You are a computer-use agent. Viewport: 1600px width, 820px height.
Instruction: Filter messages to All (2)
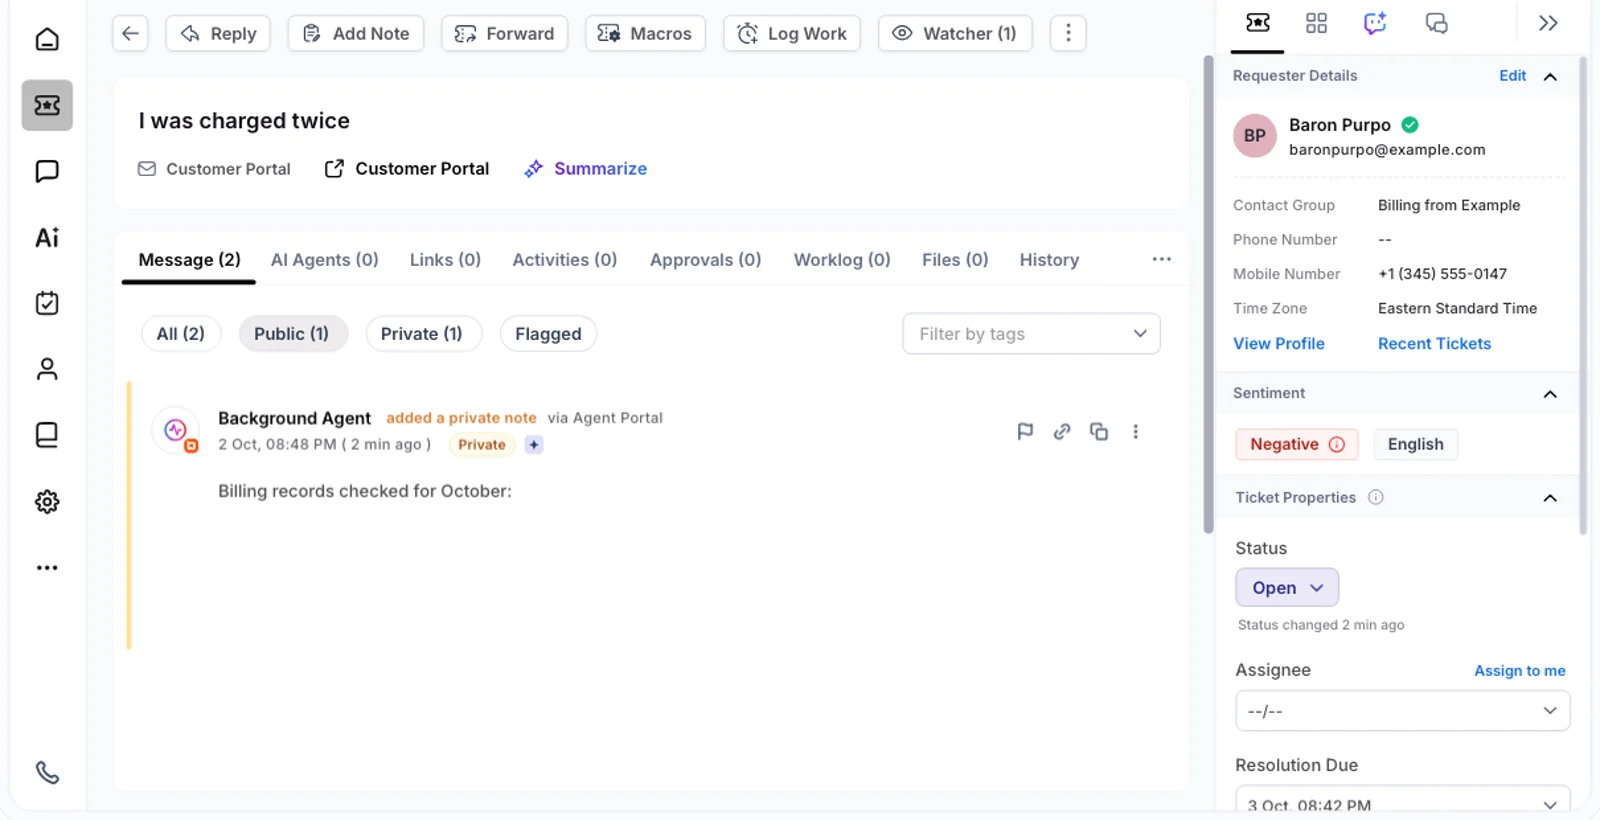coord(180,333)
